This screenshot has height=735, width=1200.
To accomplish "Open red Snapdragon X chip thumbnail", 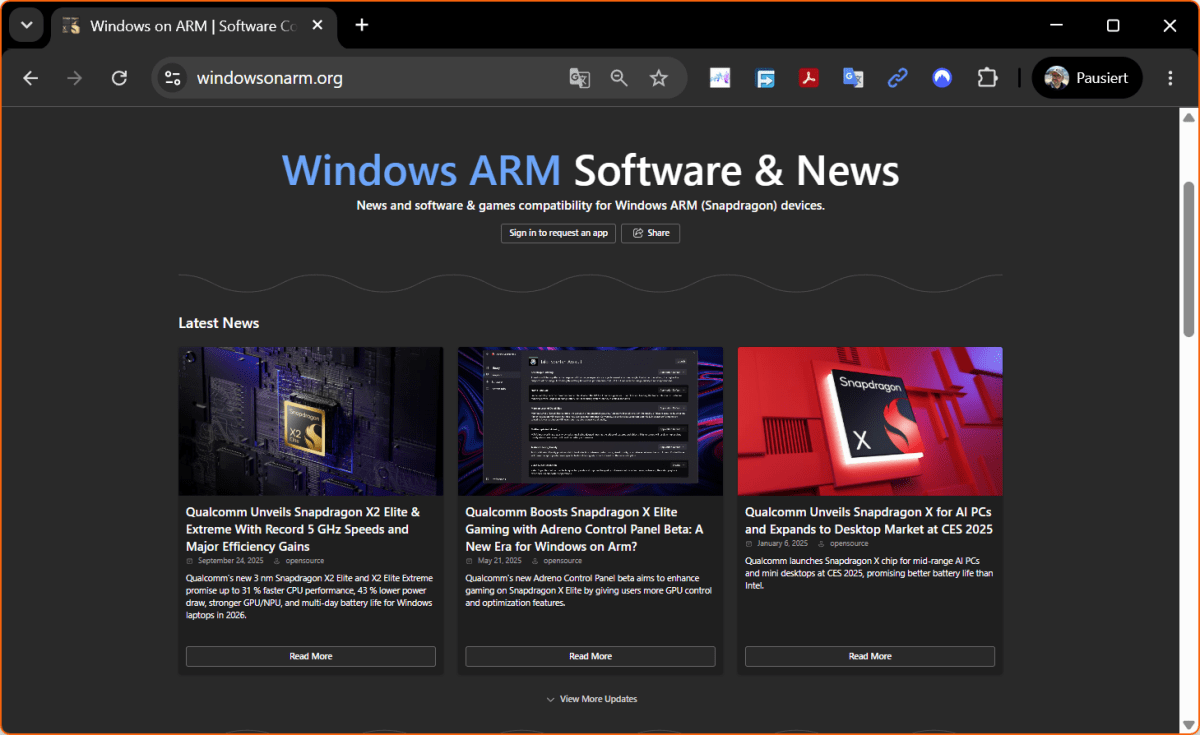I will [870, 421].
